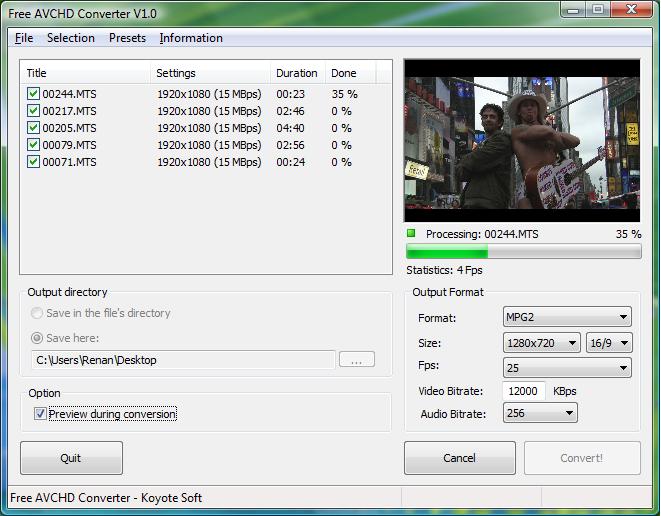Disable Preview during conversion option
The width and height of the screenshot is (661, 516).
click(x=40, y=414)
